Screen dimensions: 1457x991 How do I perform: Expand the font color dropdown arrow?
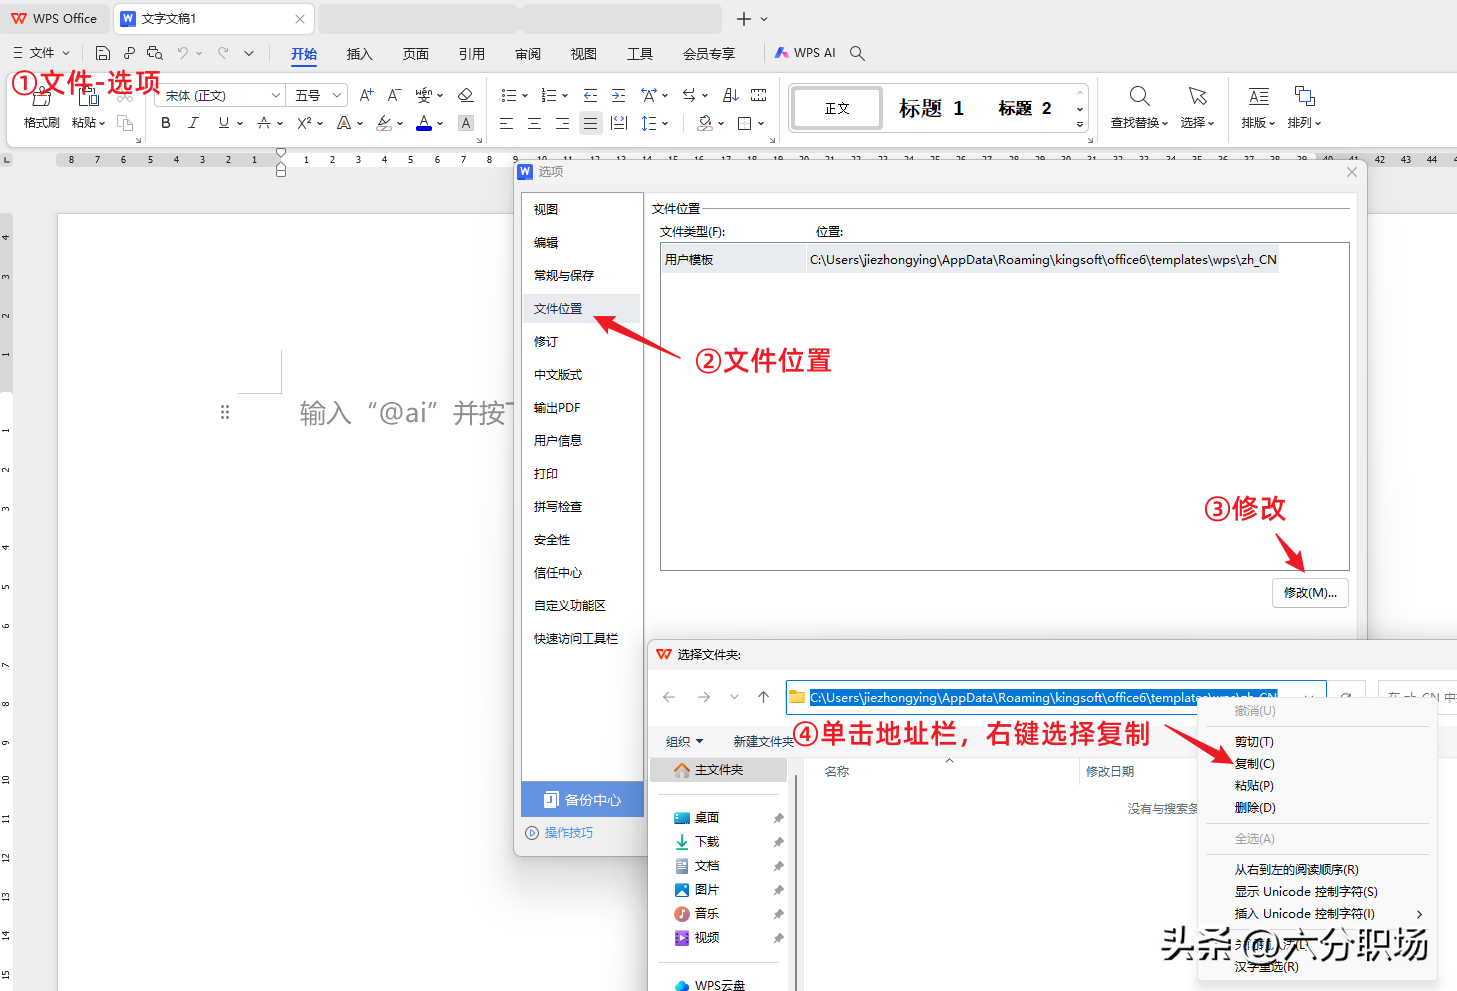[x=440, y=124]
